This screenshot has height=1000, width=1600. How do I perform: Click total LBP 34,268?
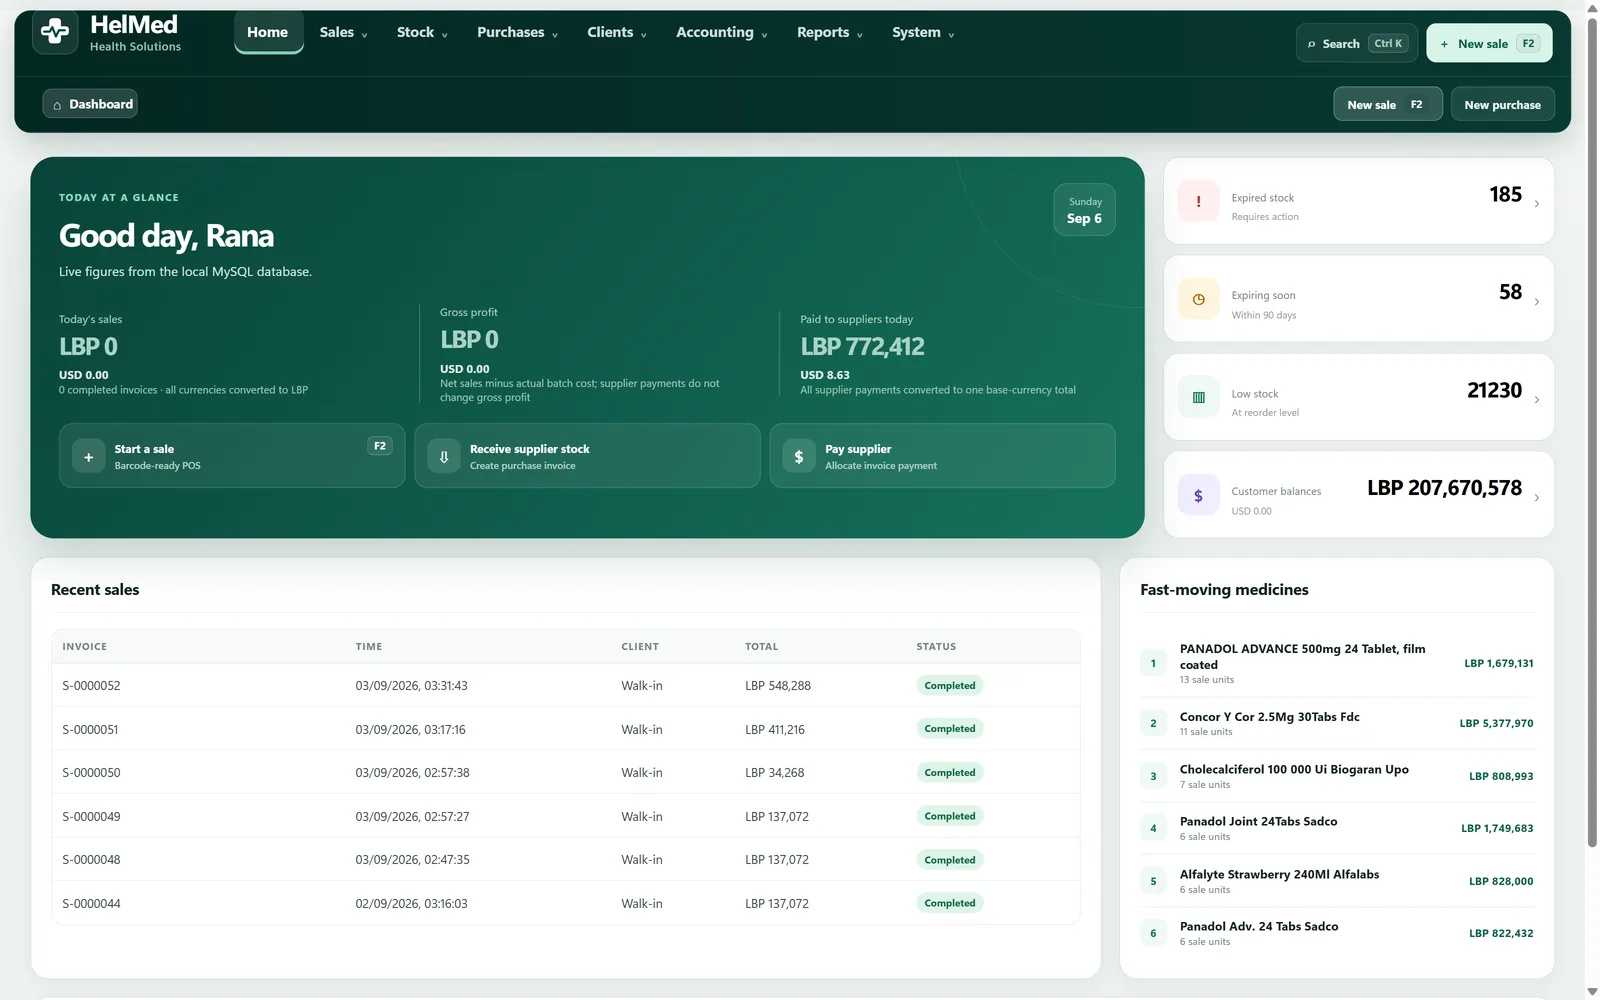click(x=774, y=773)
